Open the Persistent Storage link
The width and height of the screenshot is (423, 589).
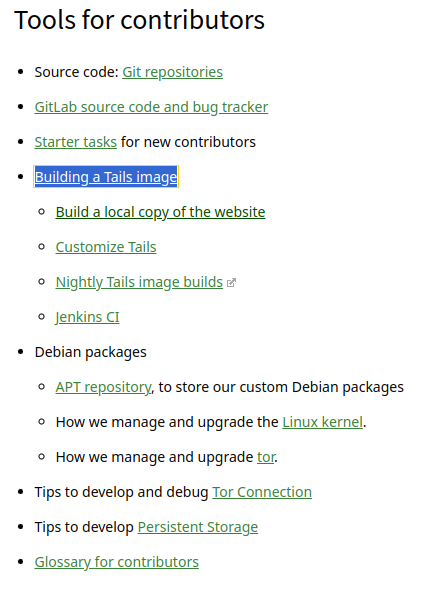pos(198,527)
